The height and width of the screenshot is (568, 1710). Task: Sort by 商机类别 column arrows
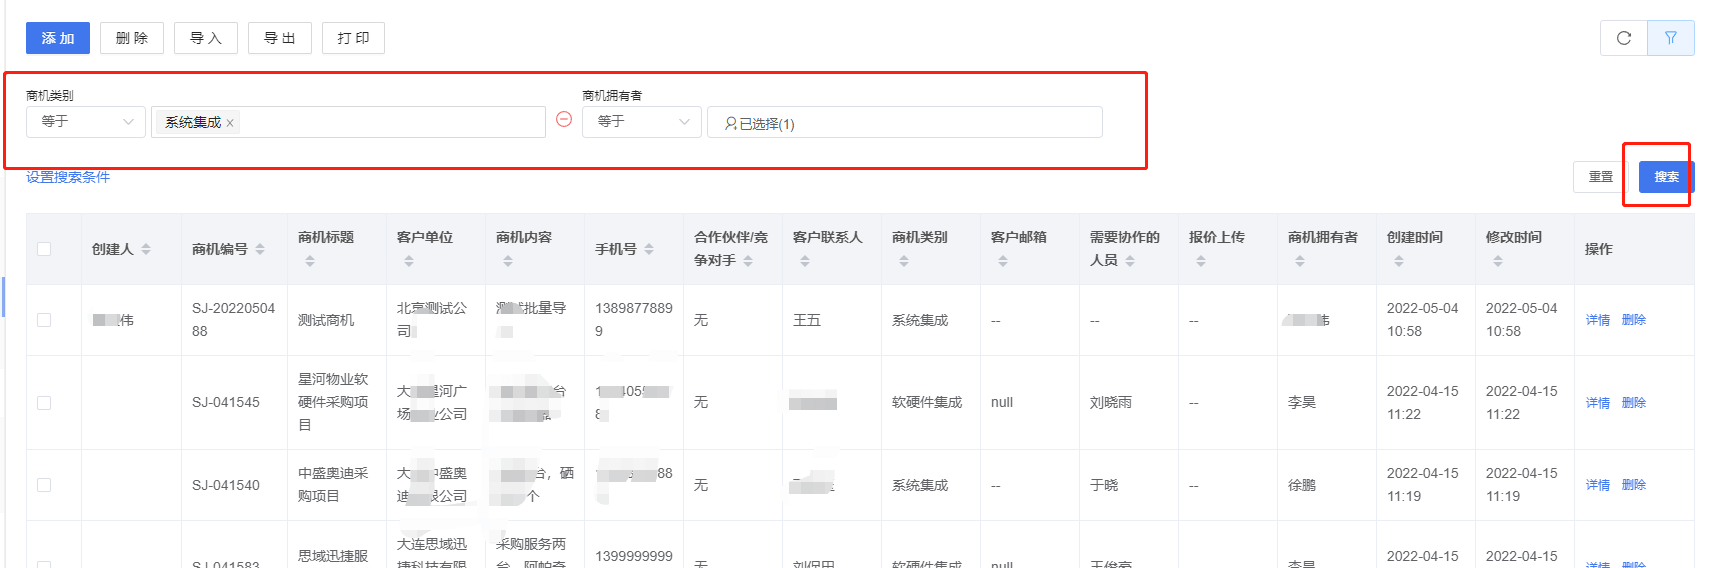[904, 261]
